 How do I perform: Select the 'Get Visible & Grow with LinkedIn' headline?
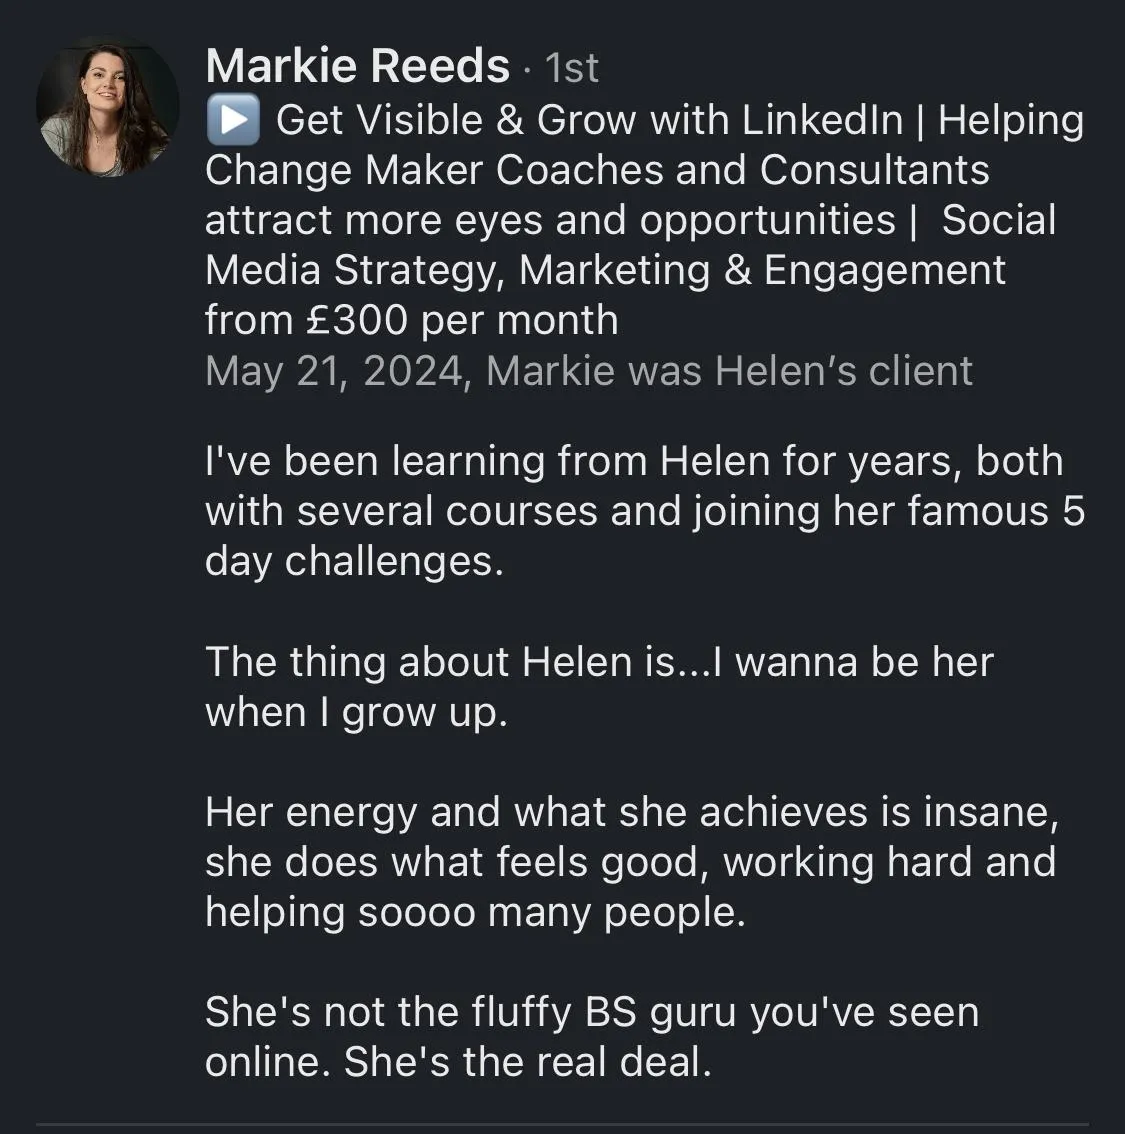[589, 120]
